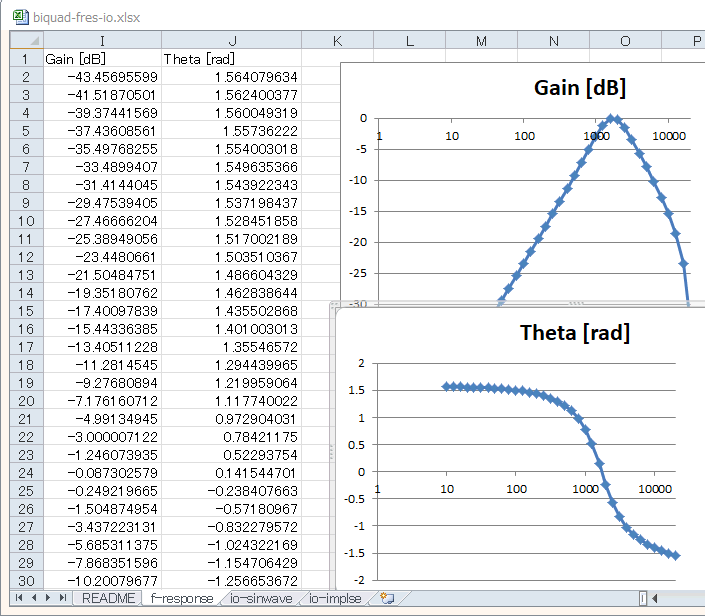Go to first sheet tab navigation arrow

tap(19, 598)
